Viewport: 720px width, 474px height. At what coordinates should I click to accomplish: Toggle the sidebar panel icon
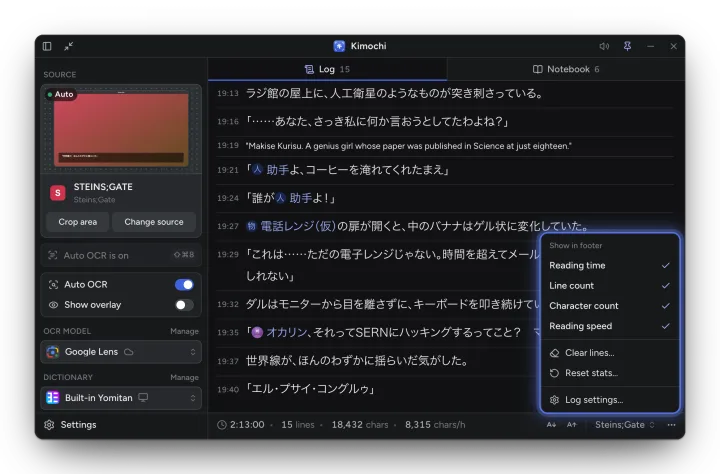coord(47,46)
